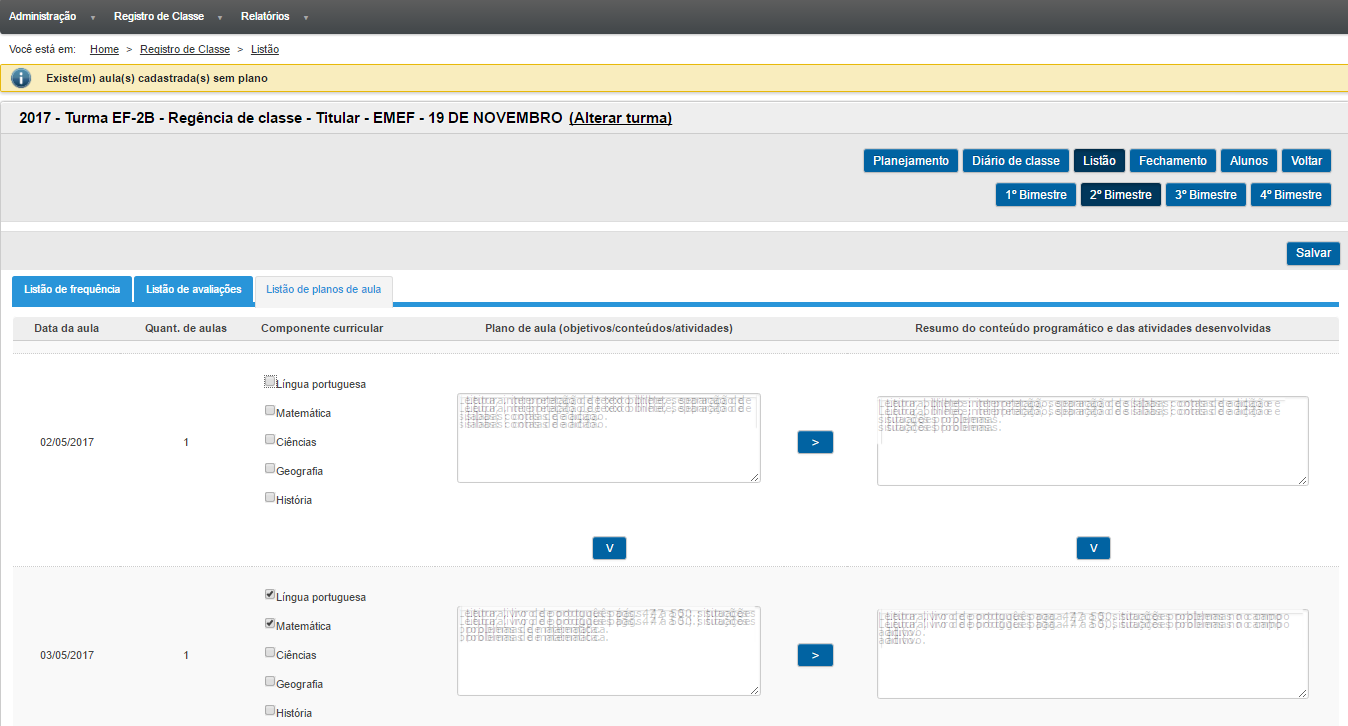Screen dimensions: 1348x726
Task: Check Ciências for 02/05/2017
Action: tap(270, 439)
